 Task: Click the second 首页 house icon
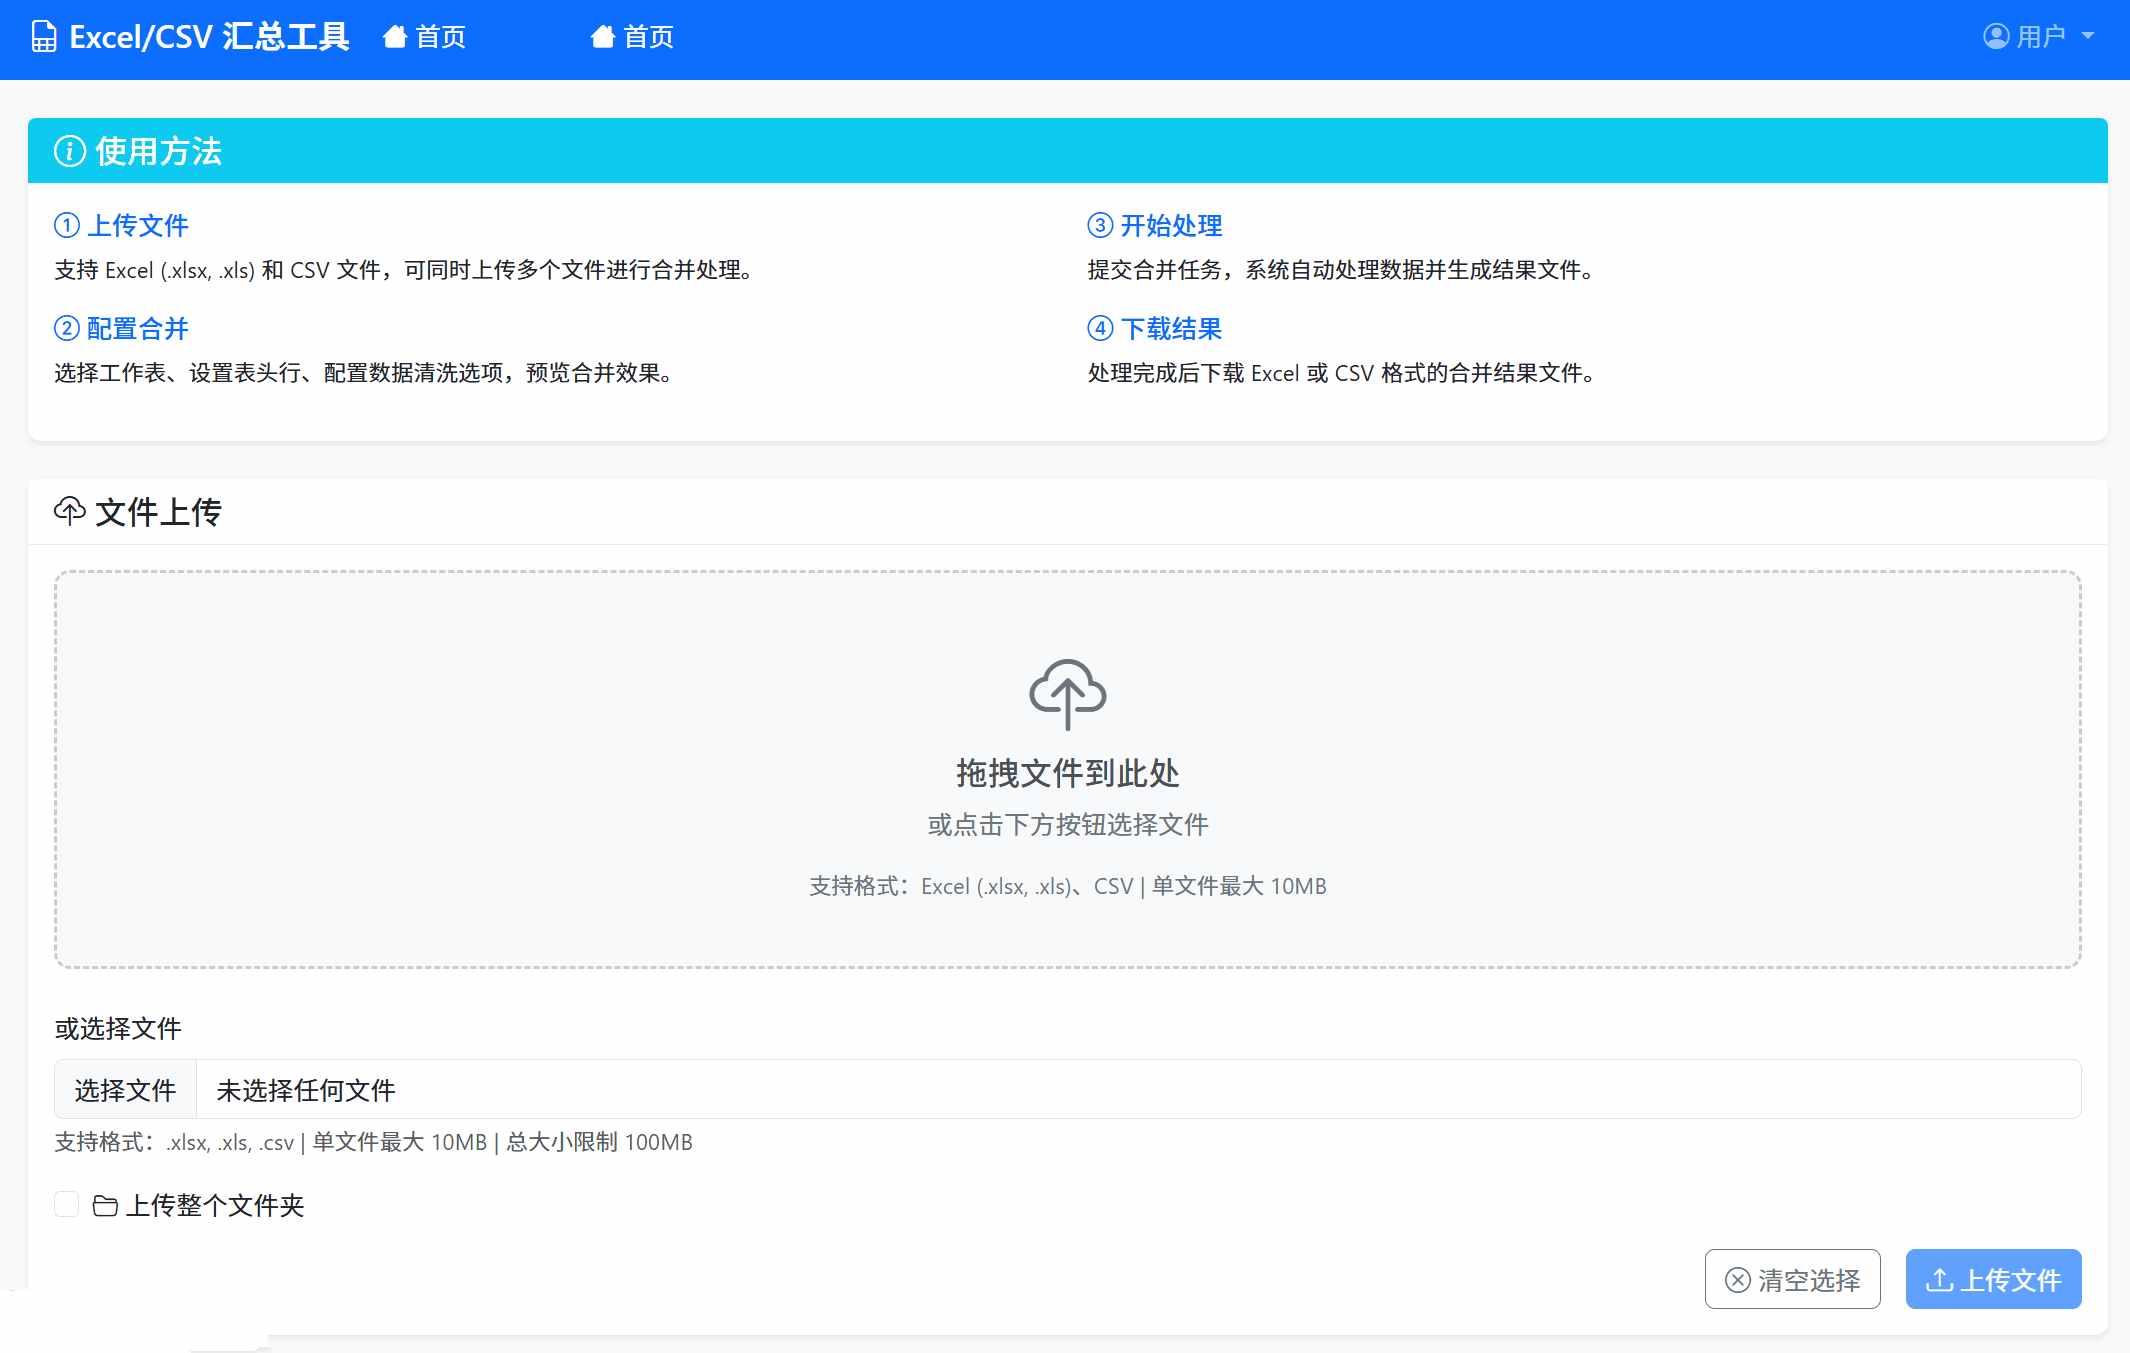click(x=602, y=37)
